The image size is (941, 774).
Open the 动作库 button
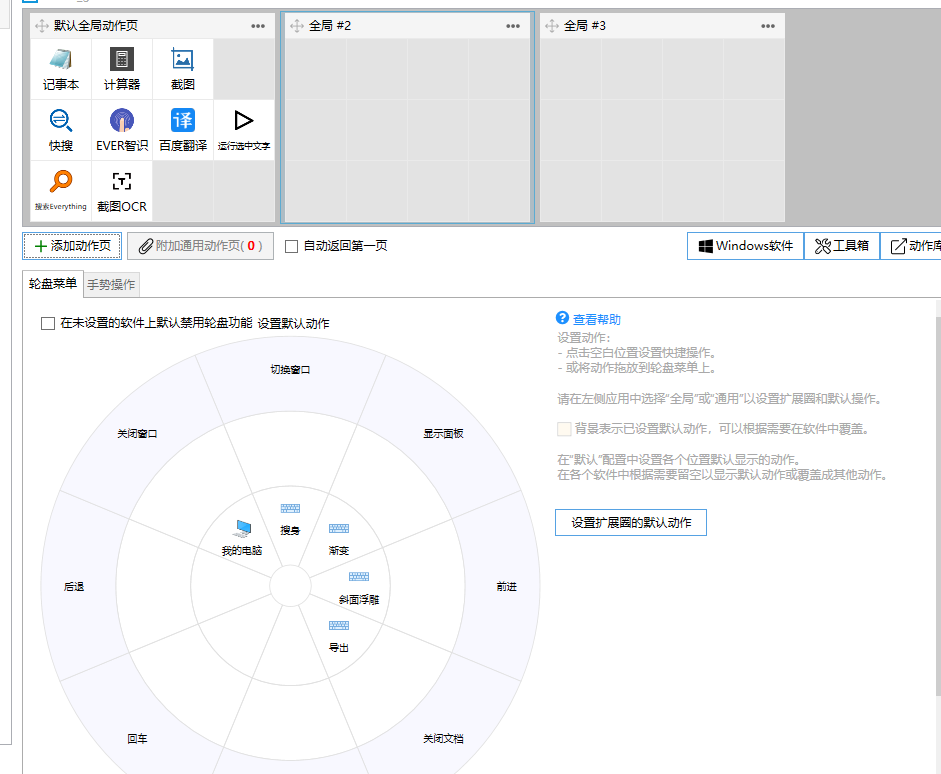point(911,246)
